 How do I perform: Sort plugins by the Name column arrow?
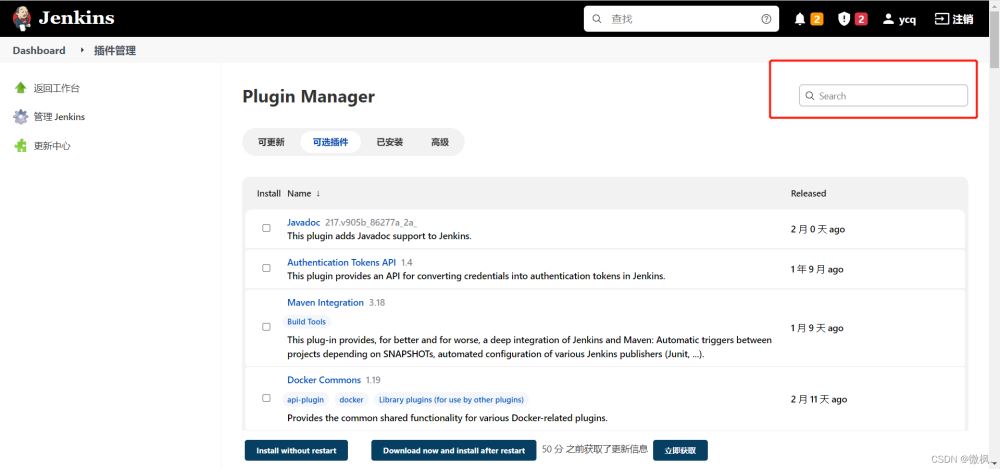(x=318, y=193)
